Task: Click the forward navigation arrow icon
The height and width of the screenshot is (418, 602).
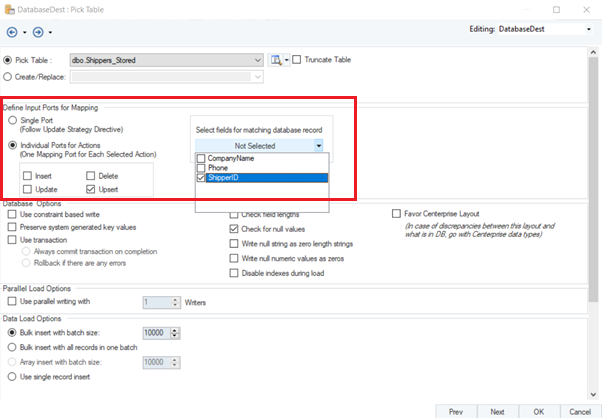Action: pyautogui.click(x=39, y=31)
